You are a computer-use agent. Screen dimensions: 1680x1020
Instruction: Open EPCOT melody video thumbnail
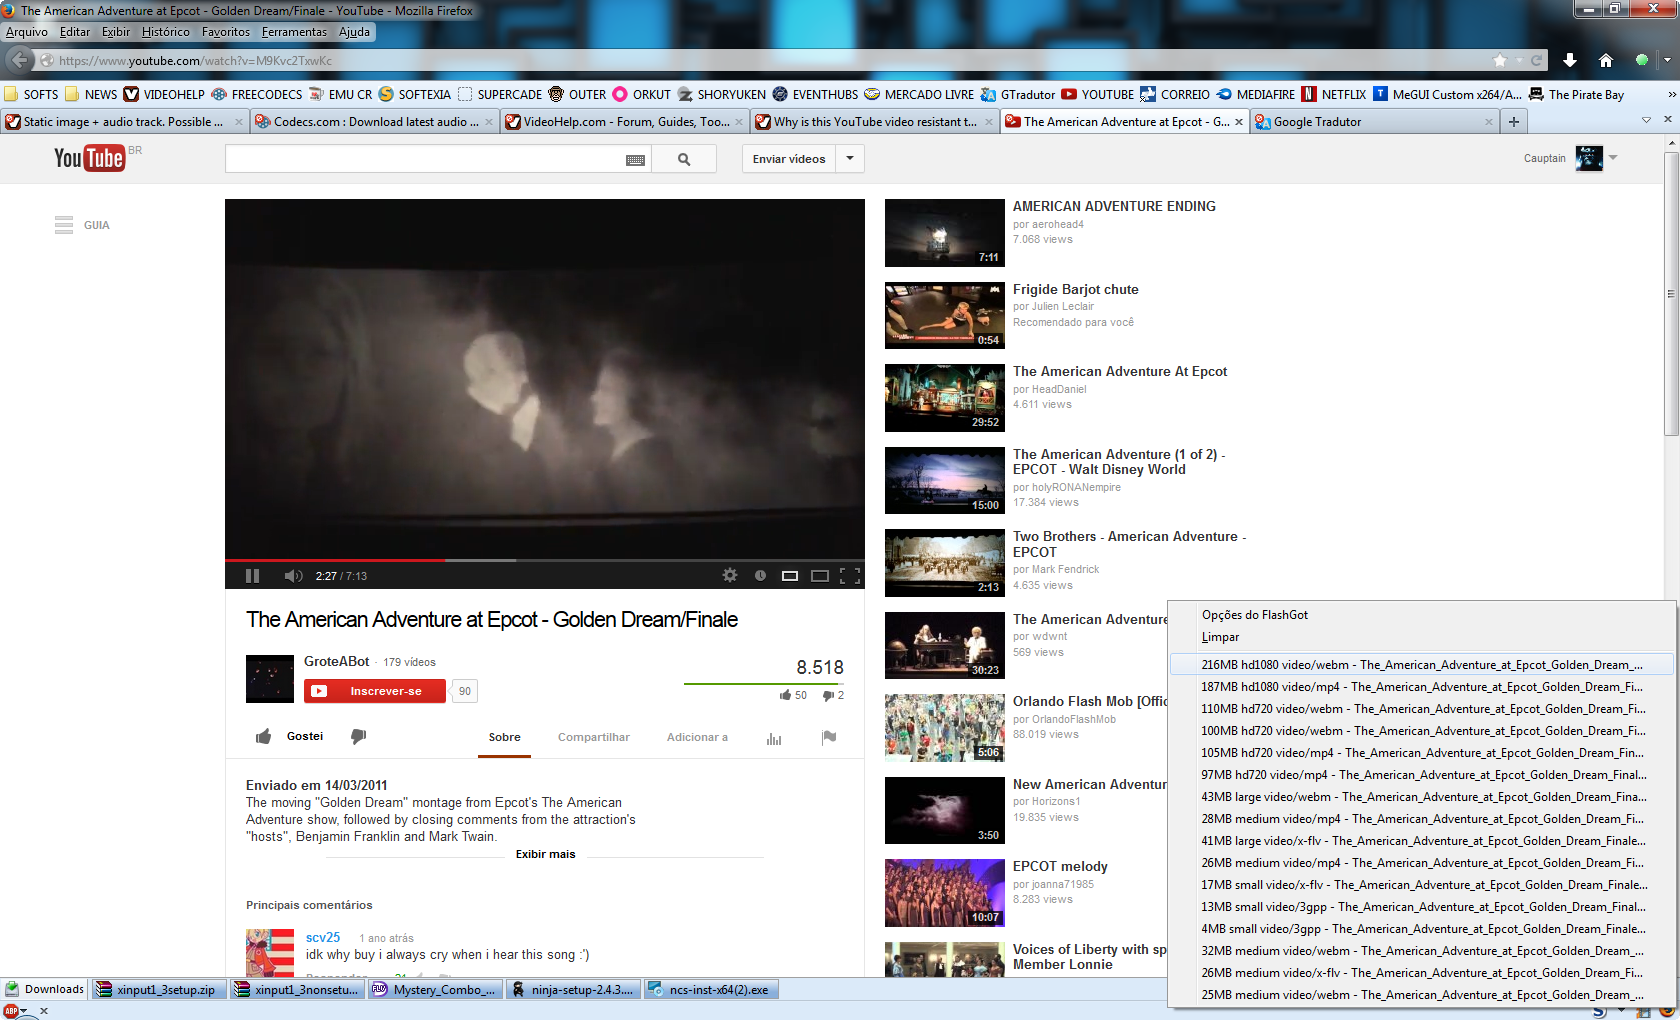(x=944, y=893)
